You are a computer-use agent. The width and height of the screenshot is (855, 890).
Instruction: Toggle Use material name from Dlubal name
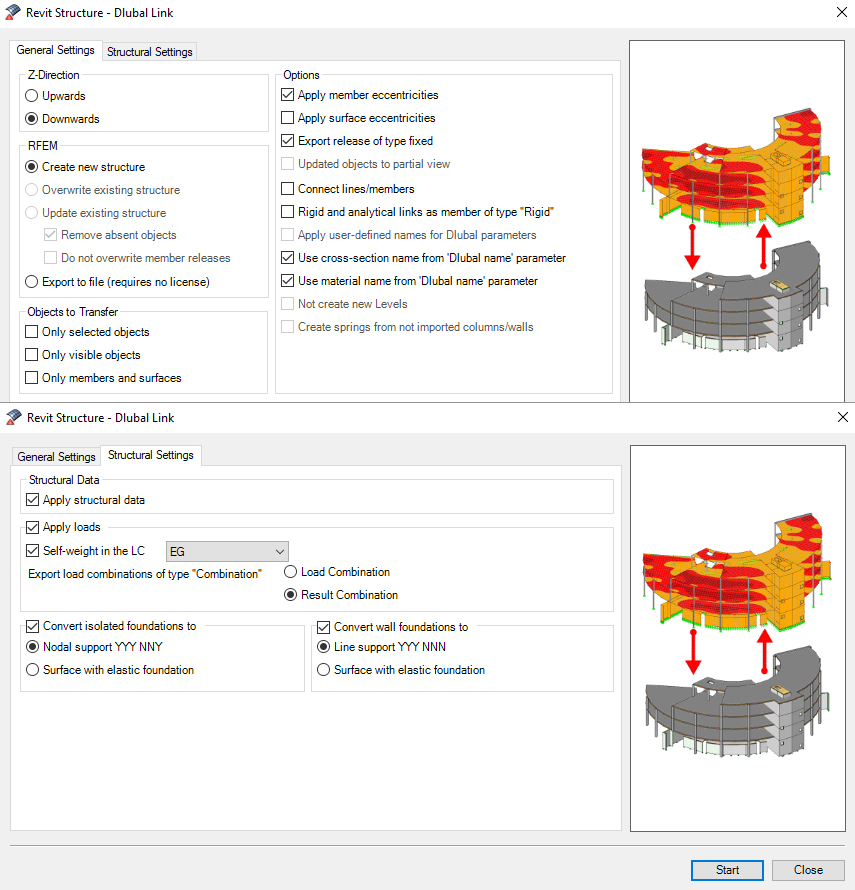point(288,280)
